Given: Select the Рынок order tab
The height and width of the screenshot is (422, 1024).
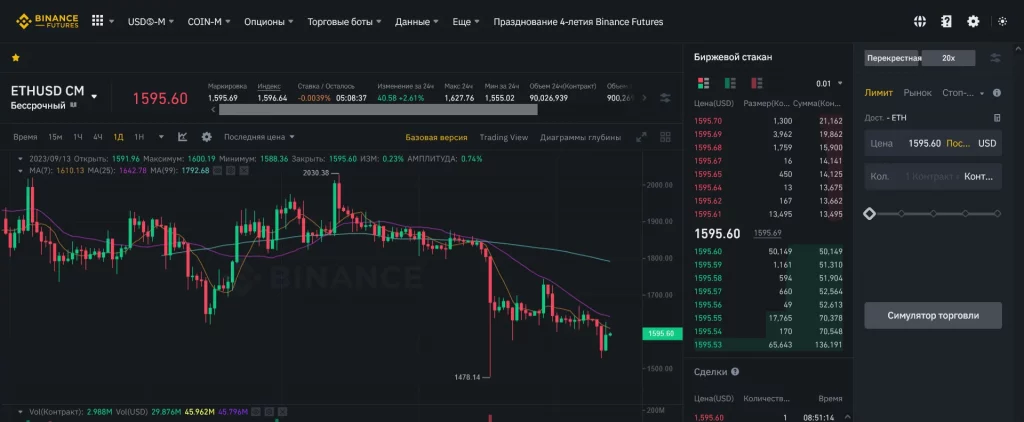Looking at the screenshot, I should coord(918,93).
